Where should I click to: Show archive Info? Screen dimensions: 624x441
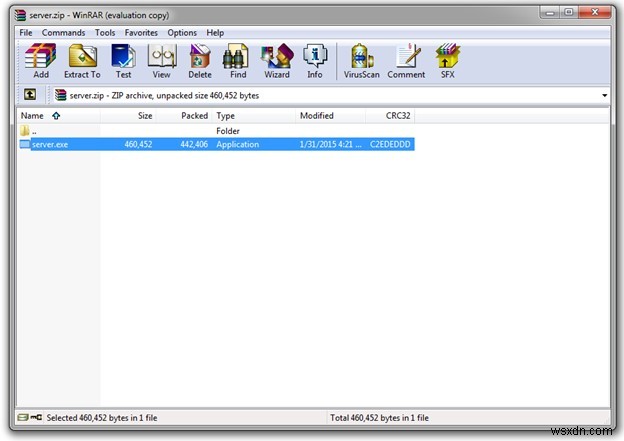coord(315,61)
